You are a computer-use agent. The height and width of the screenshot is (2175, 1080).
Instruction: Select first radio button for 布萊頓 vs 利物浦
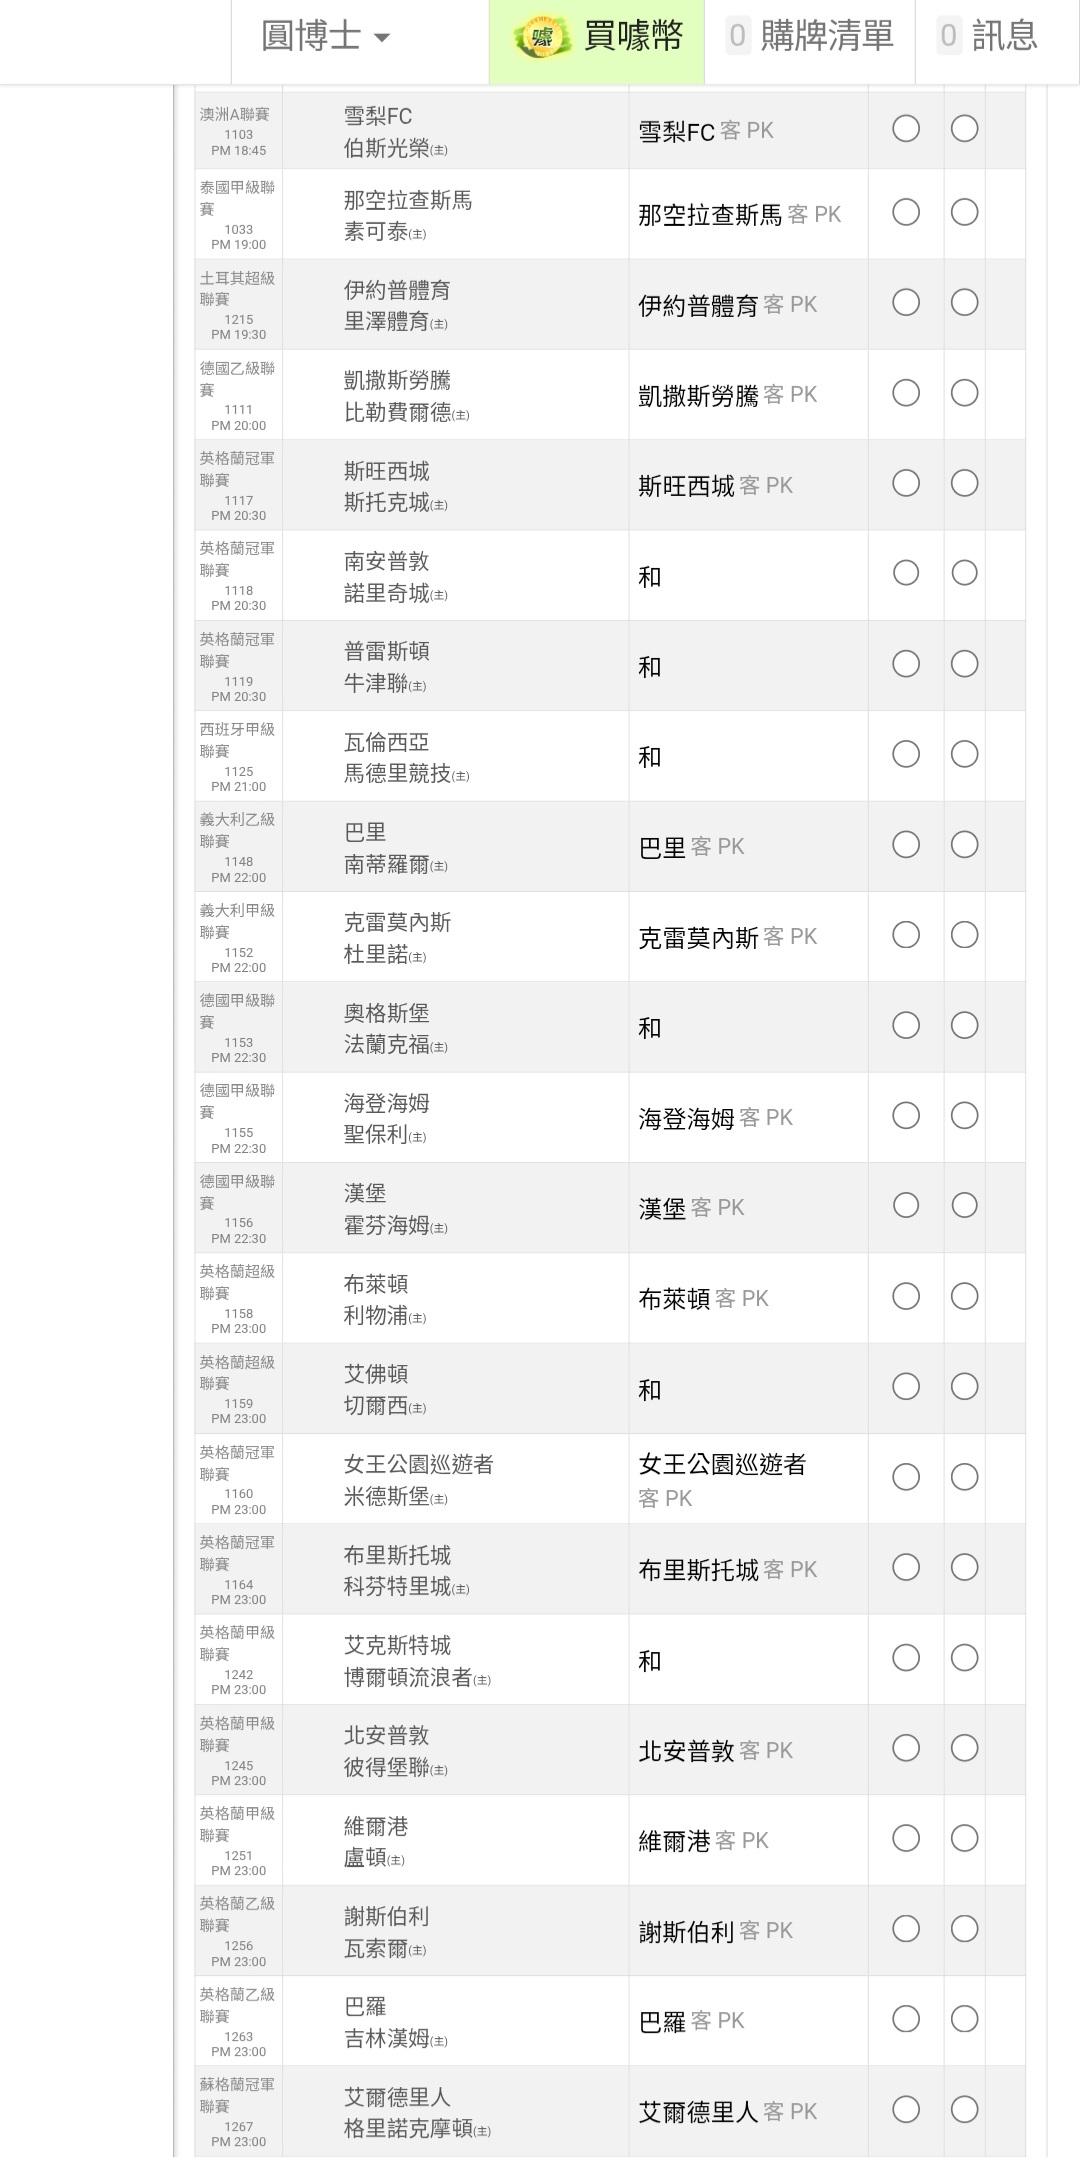coord(906,1297)
